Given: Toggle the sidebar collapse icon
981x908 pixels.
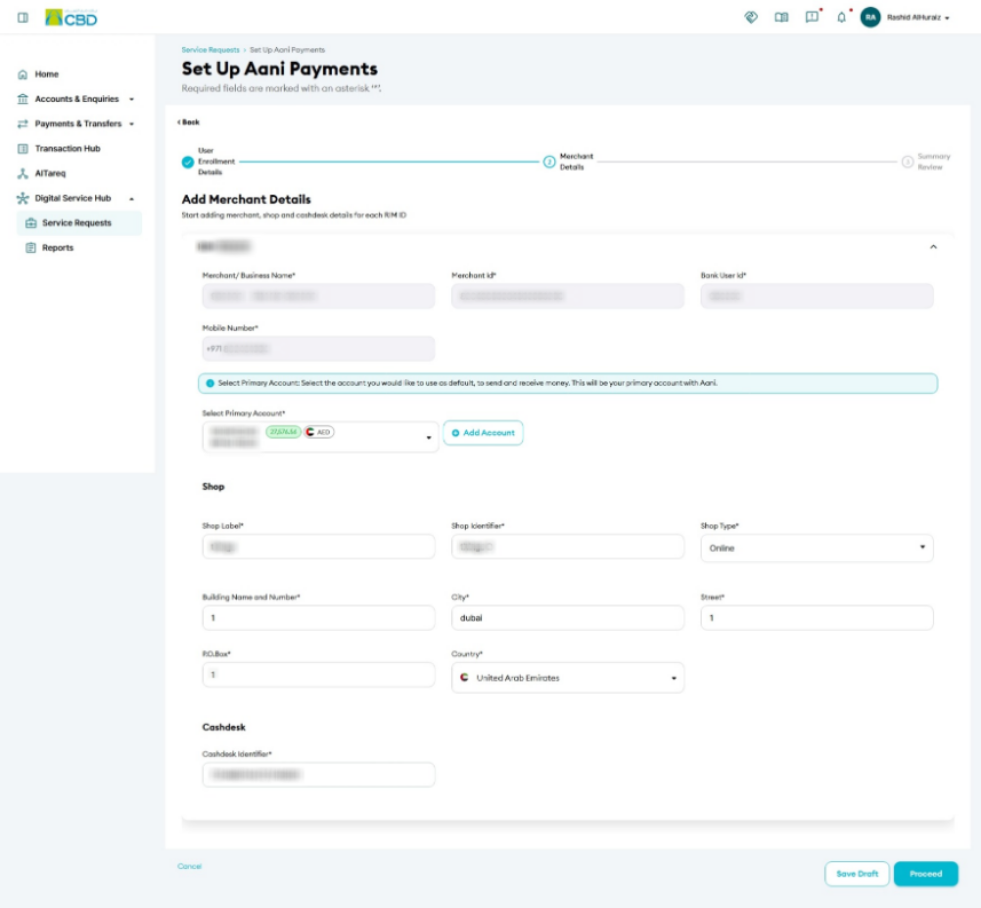Looking at the screenshot, I should tap(23, 18).
